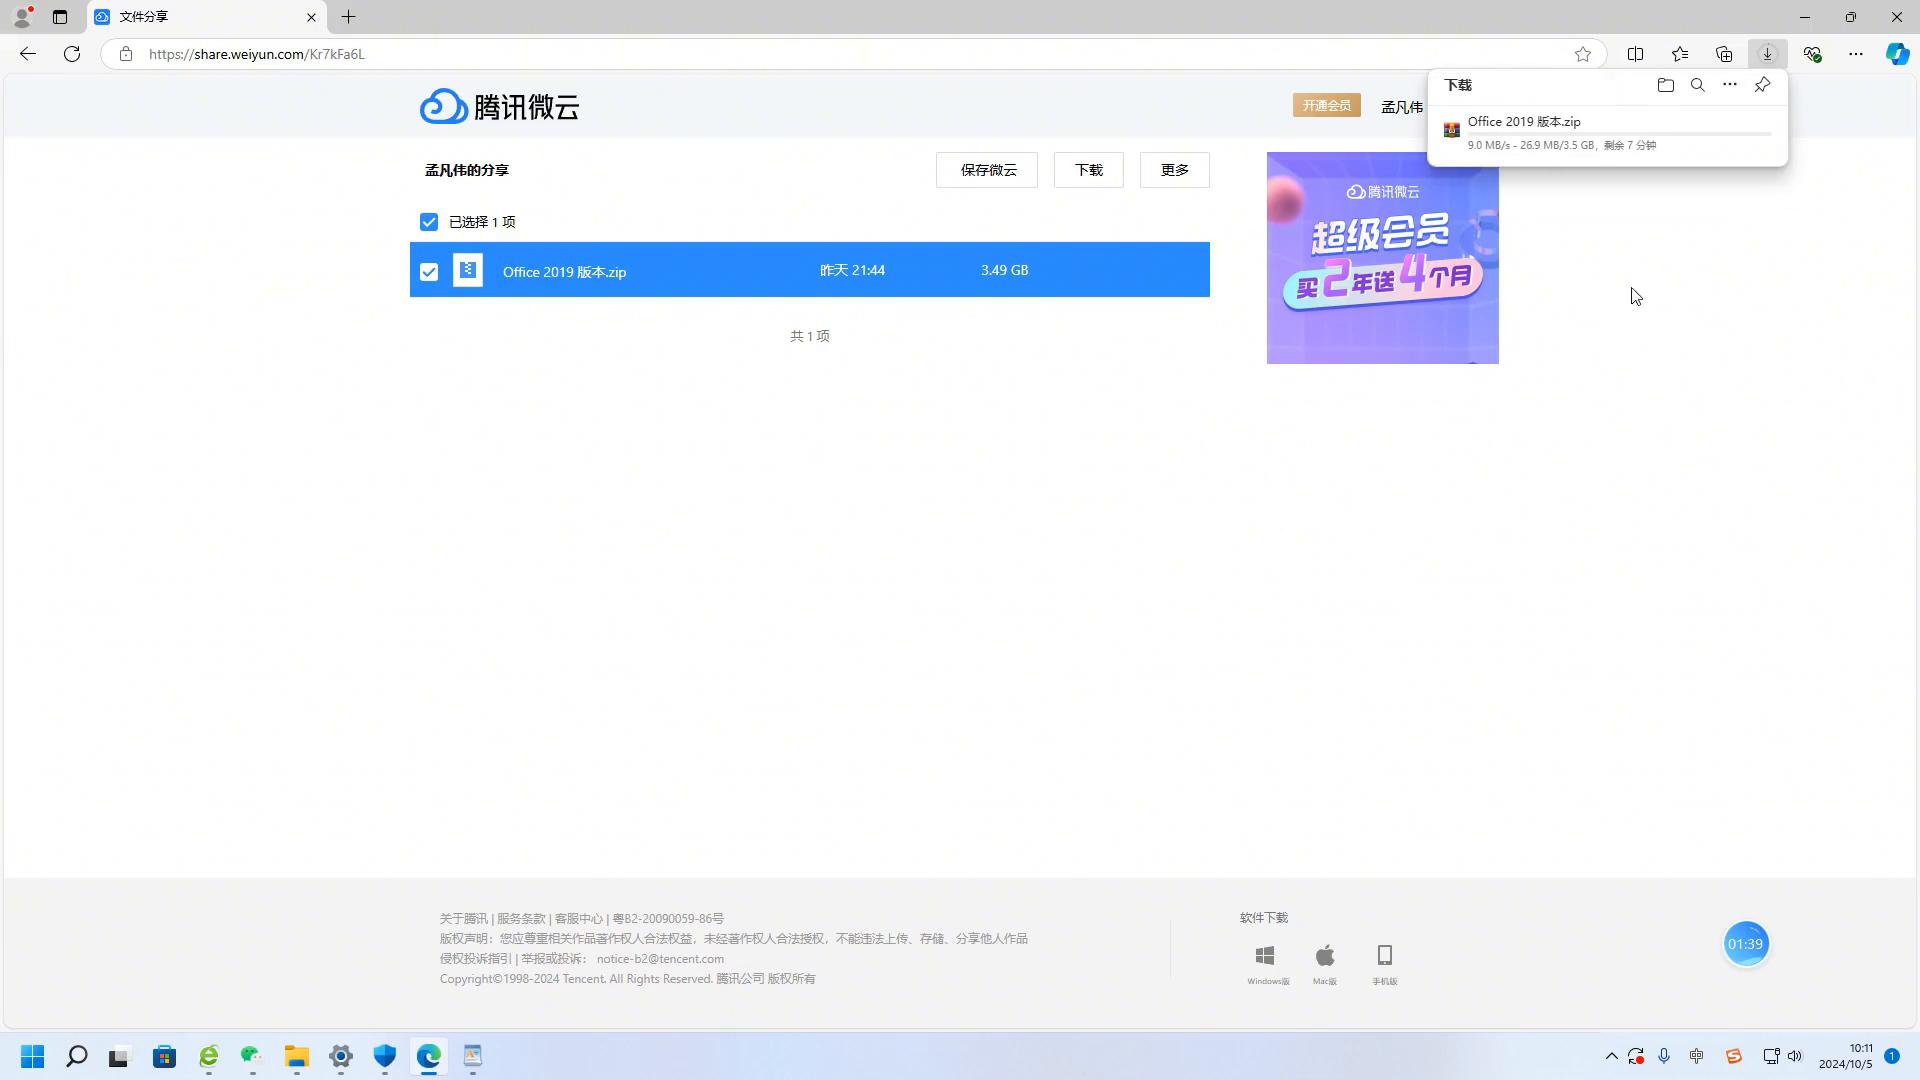Open the favorites list icon
The height and width of the screenshot is (1080, 1920).
(1679, 54)
